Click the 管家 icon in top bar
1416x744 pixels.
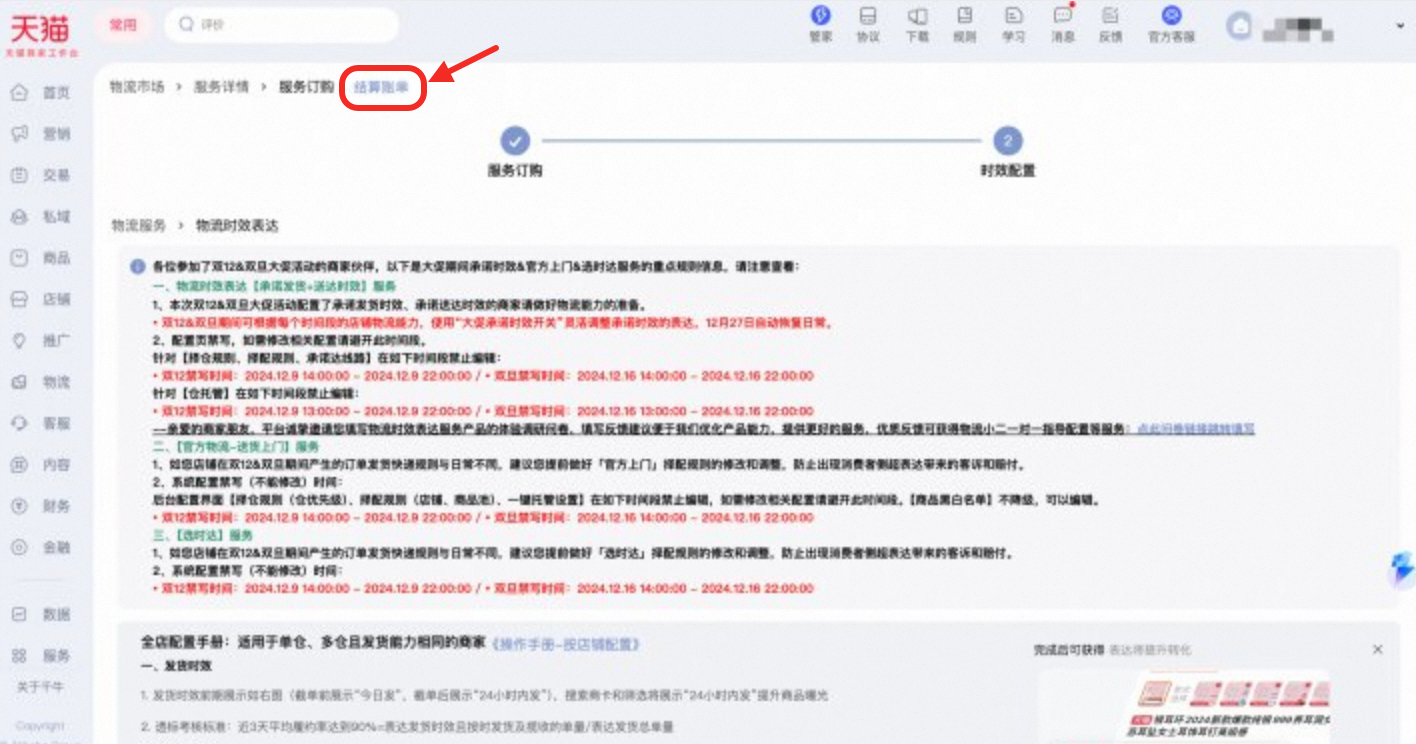(820, 15)
